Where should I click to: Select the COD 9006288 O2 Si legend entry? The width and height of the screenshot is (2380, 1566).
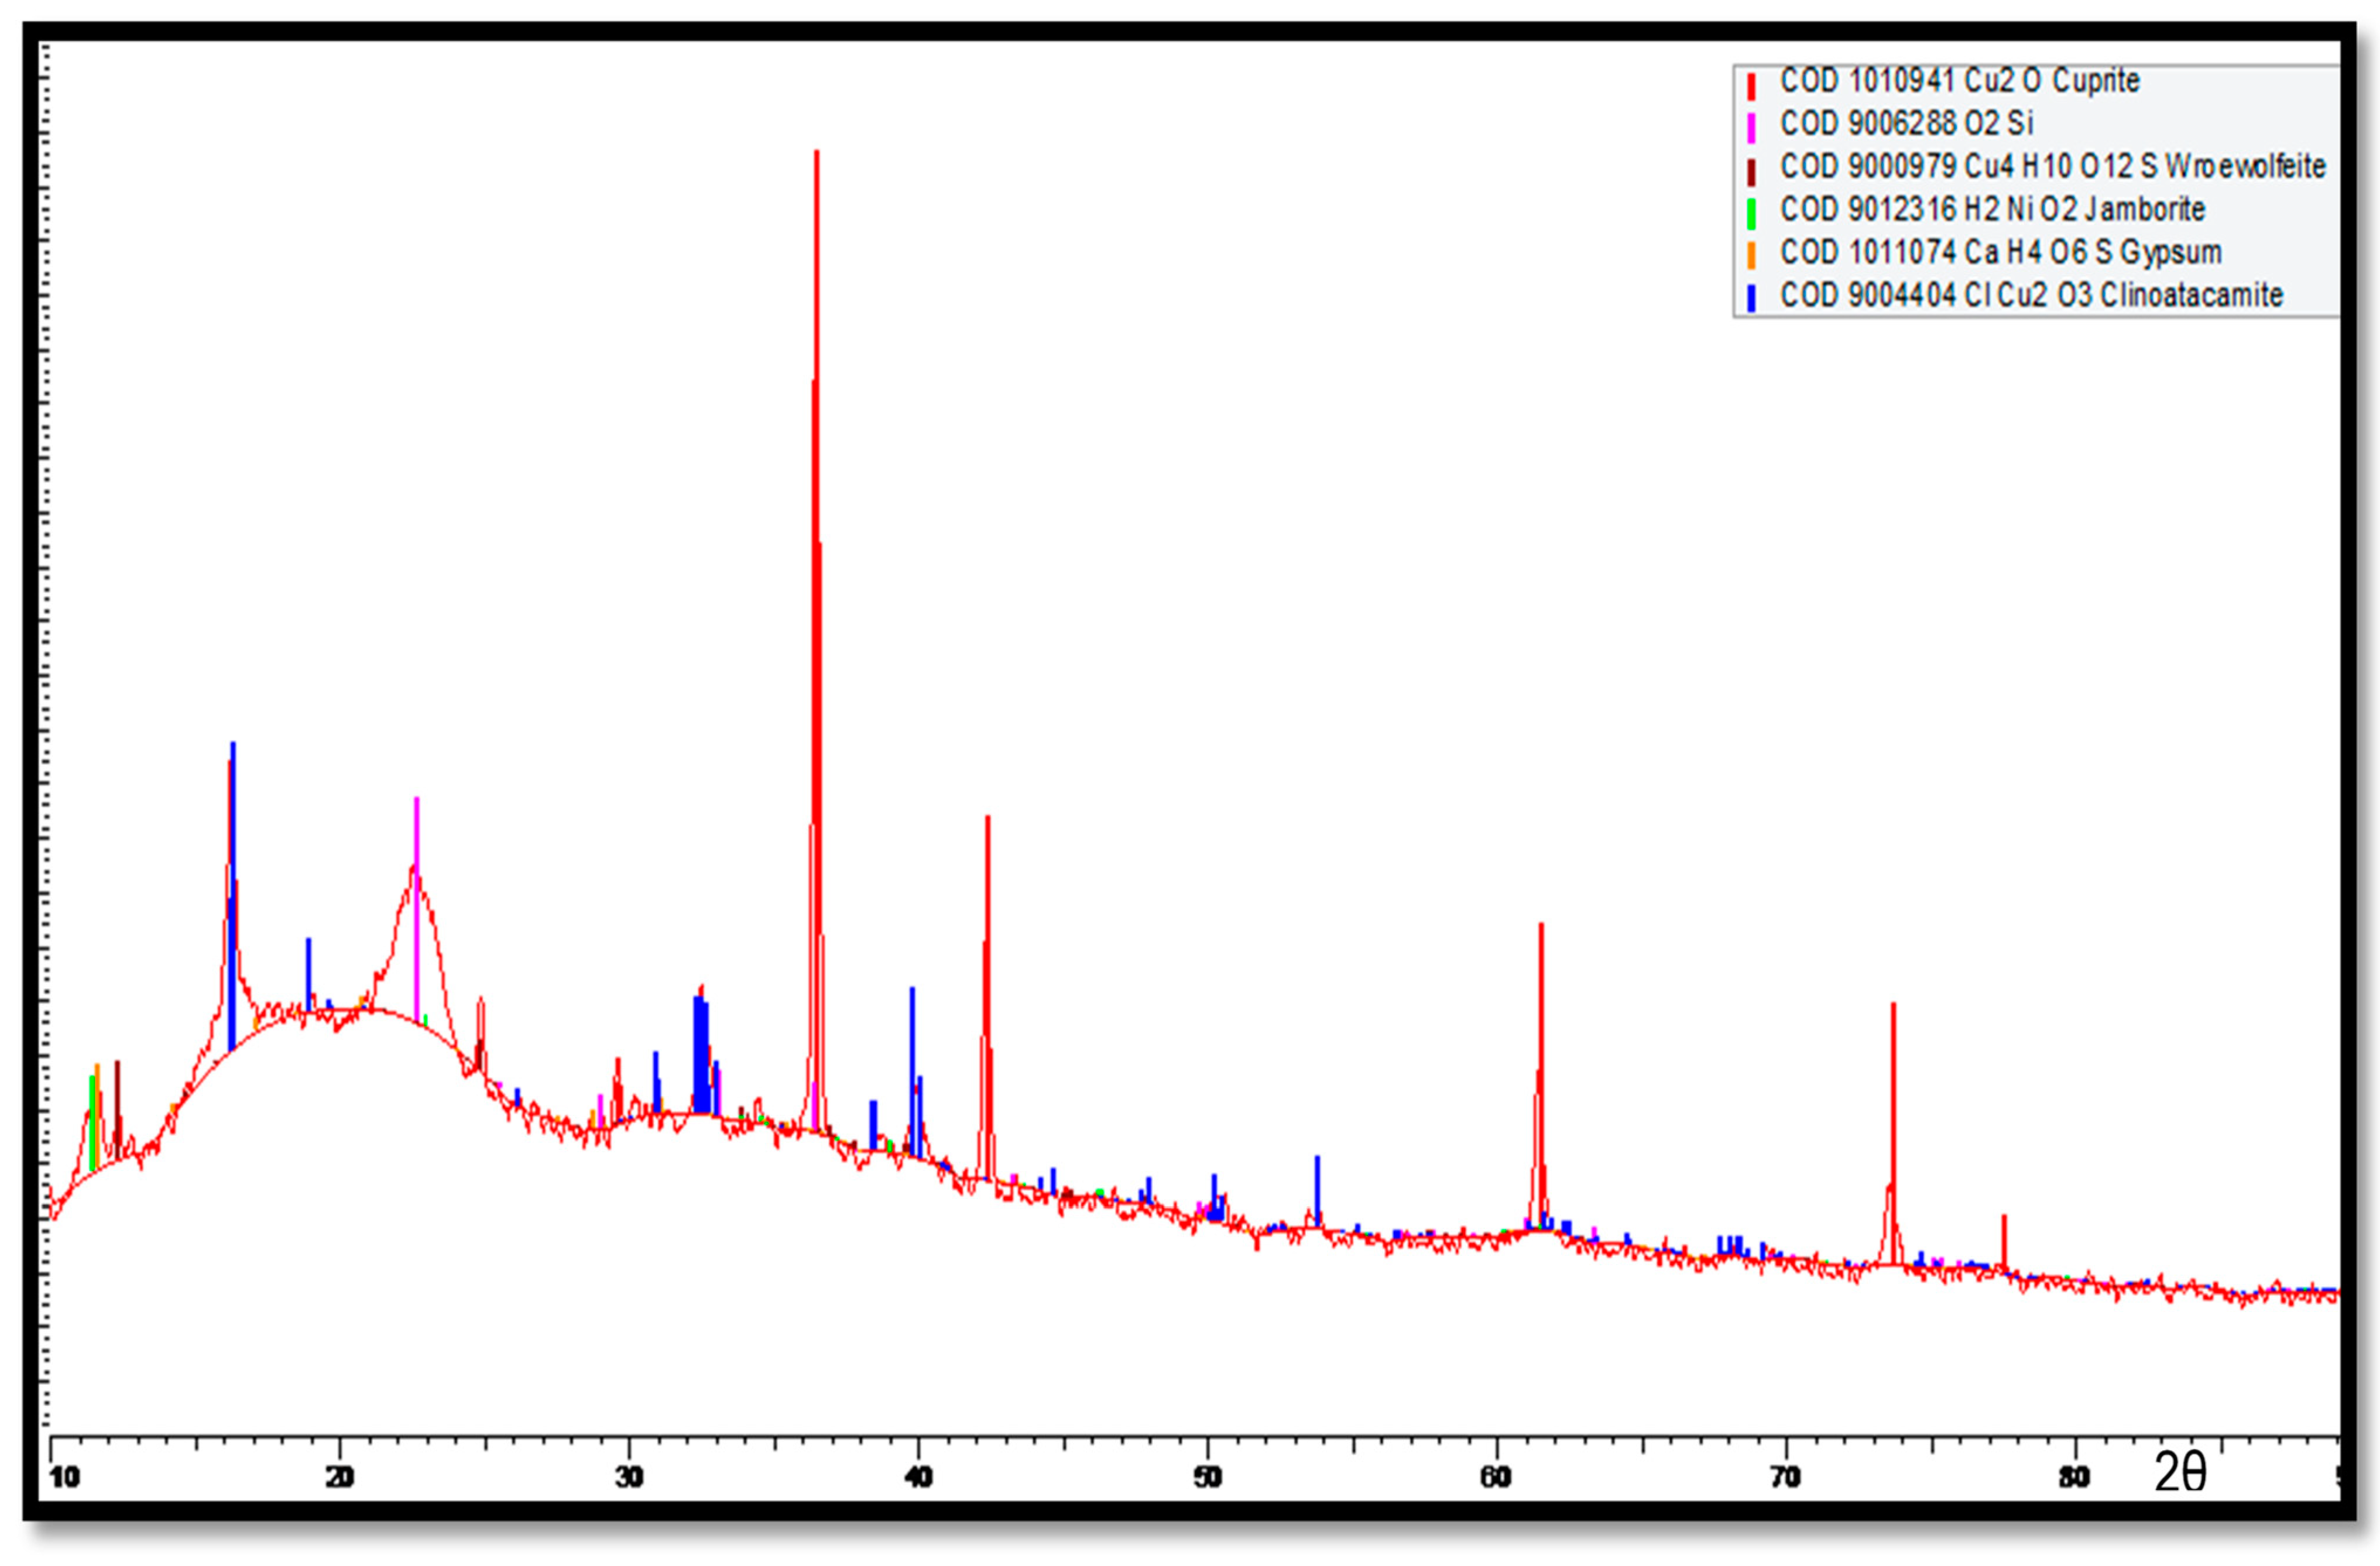pyautogui.click(x=1906, y=124)
